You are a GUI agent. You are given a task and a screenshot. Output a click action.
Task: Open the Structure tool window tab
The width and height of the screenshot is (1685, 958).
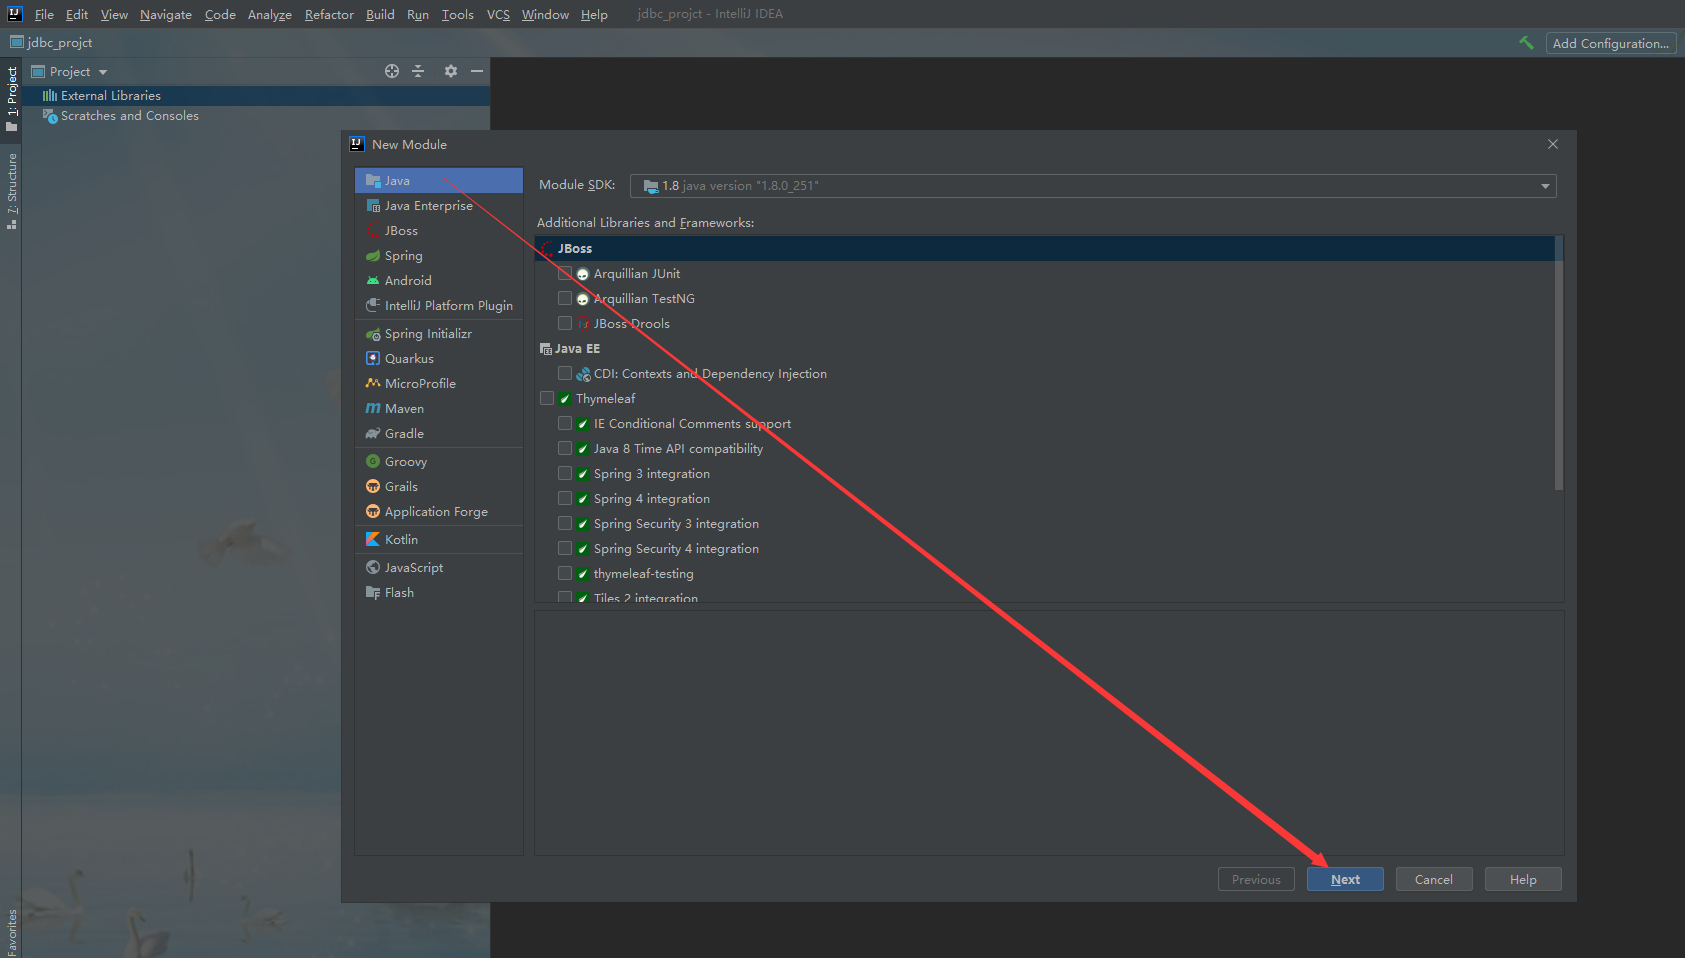(x=12, y=190)
